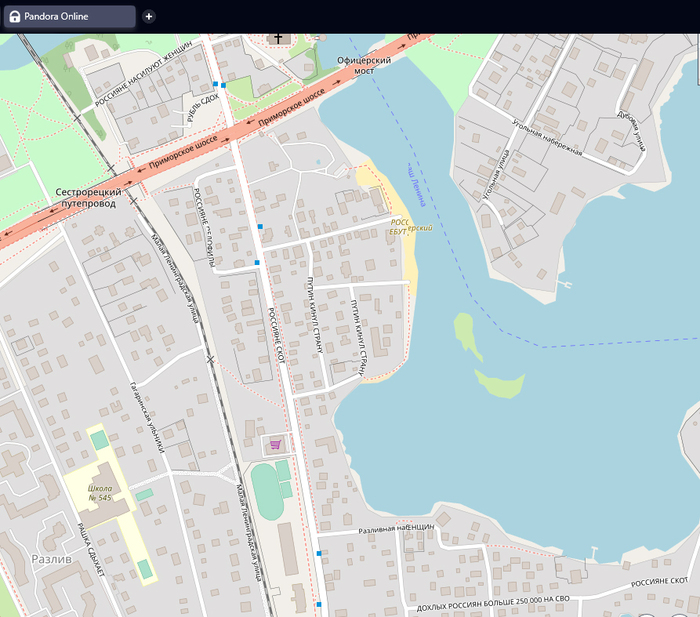Image resolution: width=700 pixels, height=617 pixels.
Task: Open a new tab with the plus button
Action: point(149,17)
